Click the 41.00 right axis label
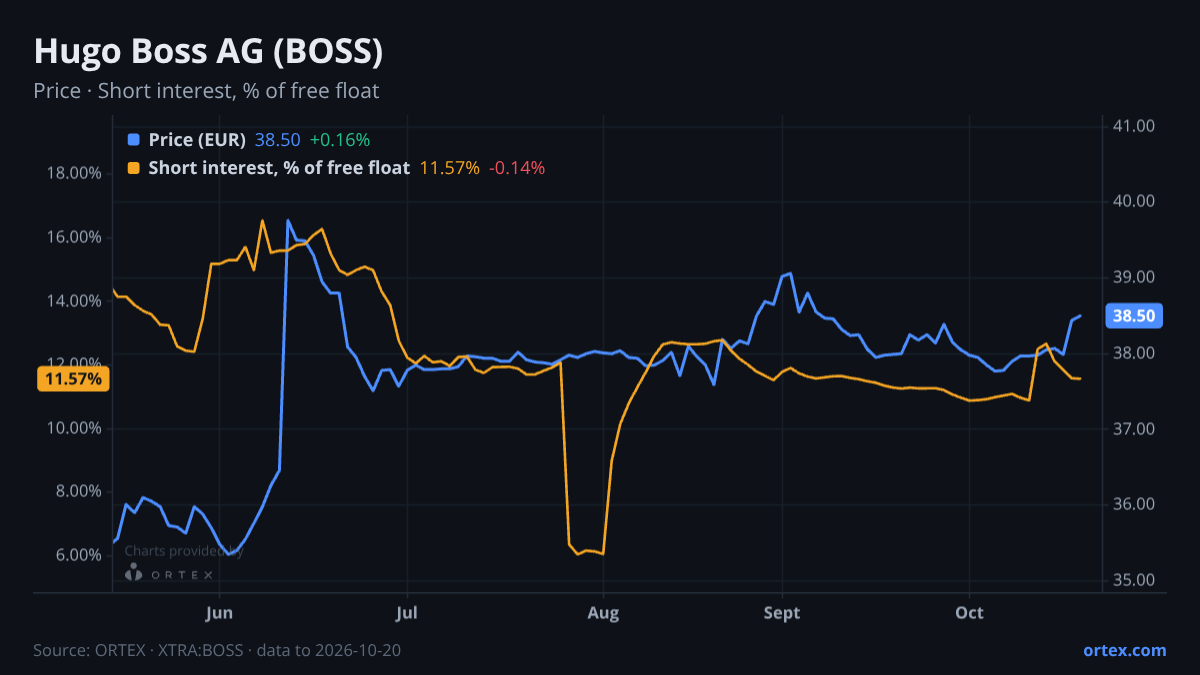Viewport: 1200px width, 675px height. 1134,126
